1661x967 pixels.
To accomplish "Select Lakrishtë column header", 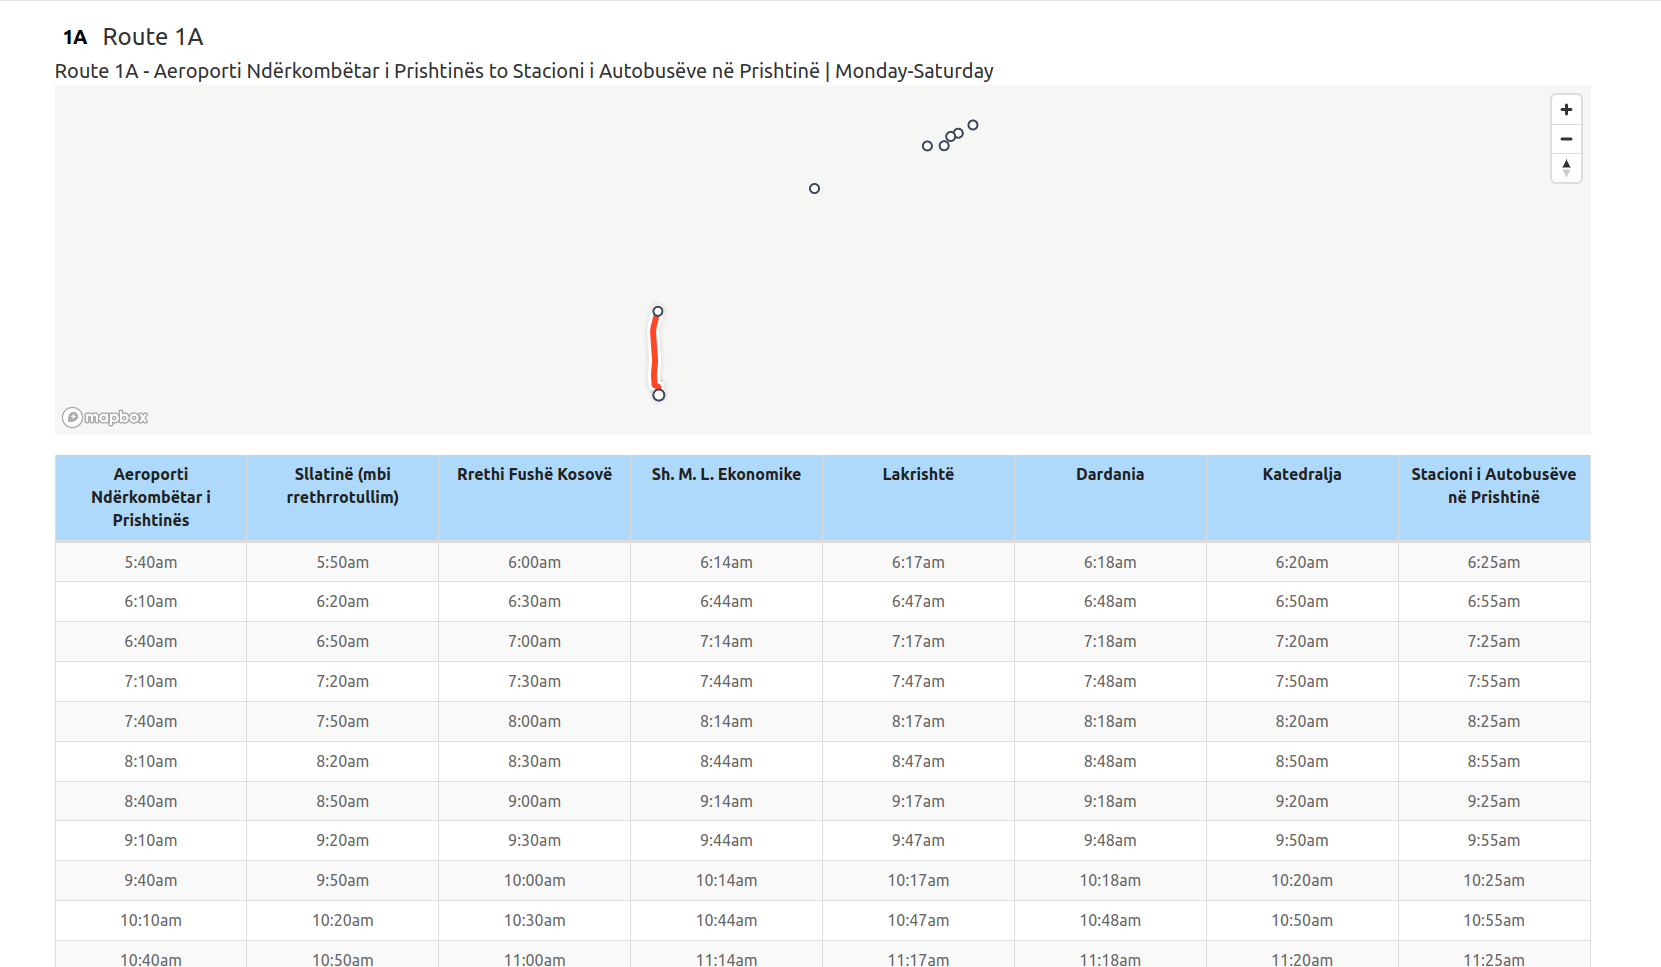I will (918, 497).
